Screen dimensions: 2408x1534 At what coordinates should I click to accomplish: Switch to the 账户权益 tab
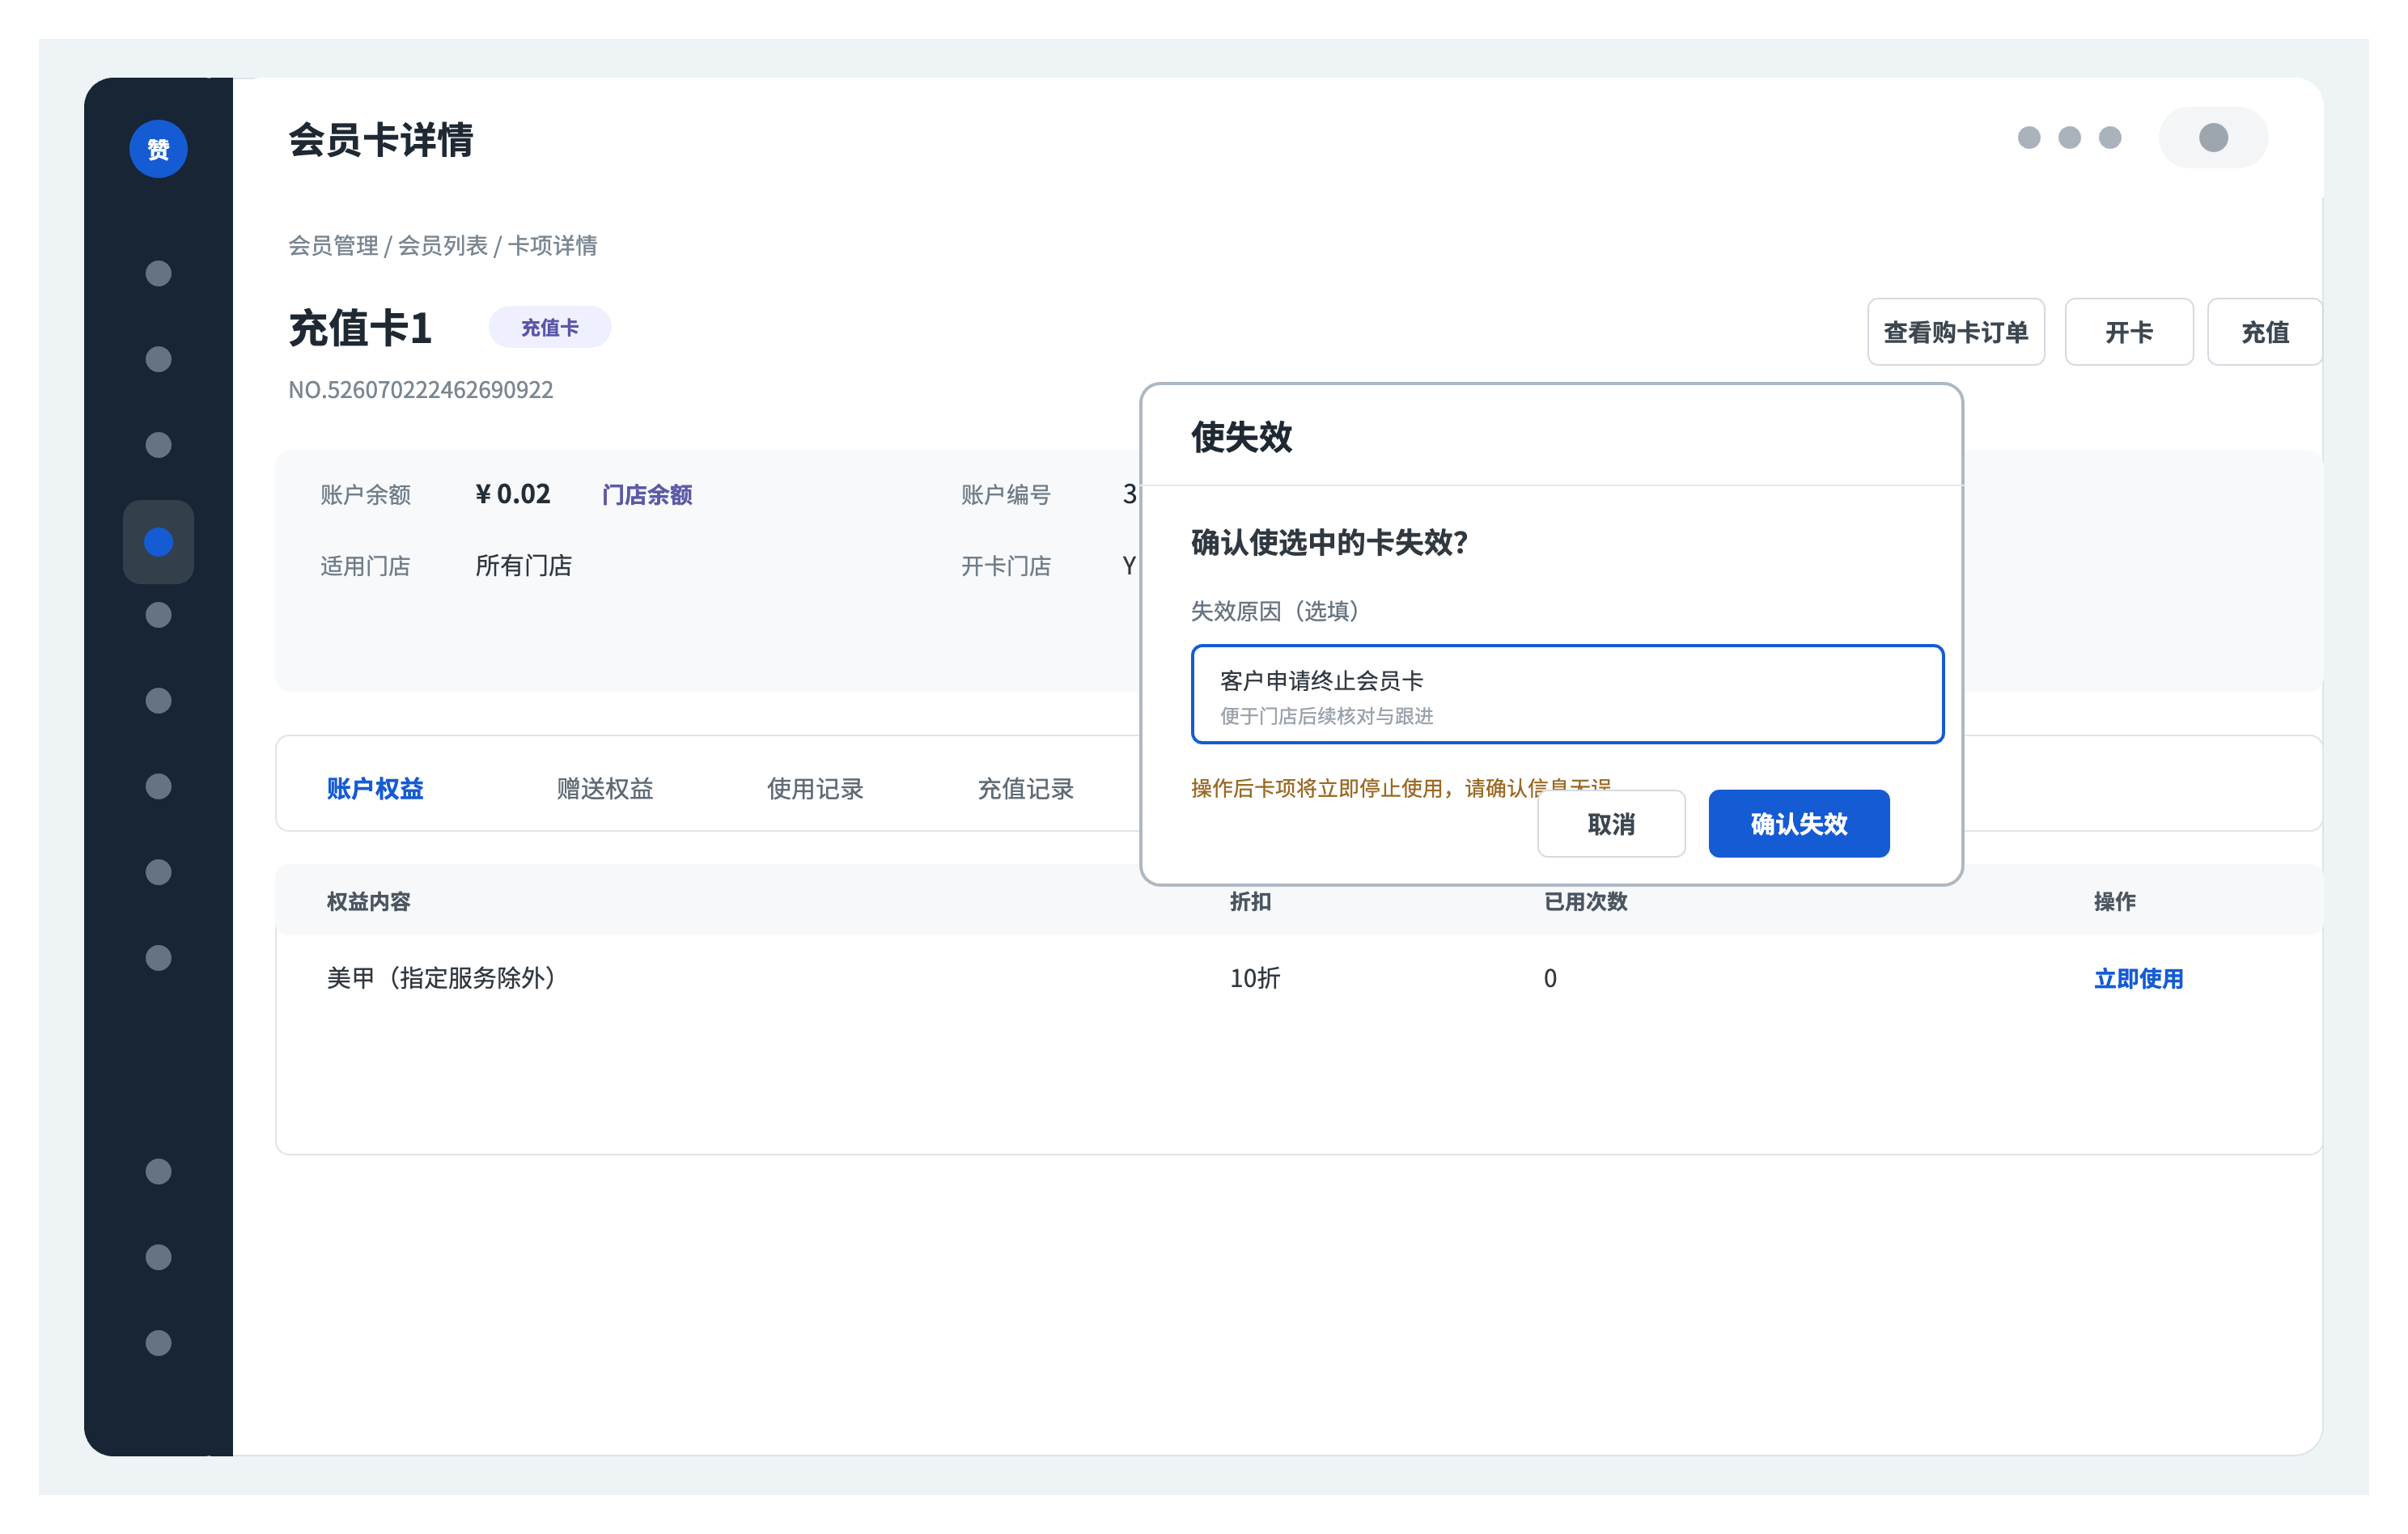[x=375, y=788]
